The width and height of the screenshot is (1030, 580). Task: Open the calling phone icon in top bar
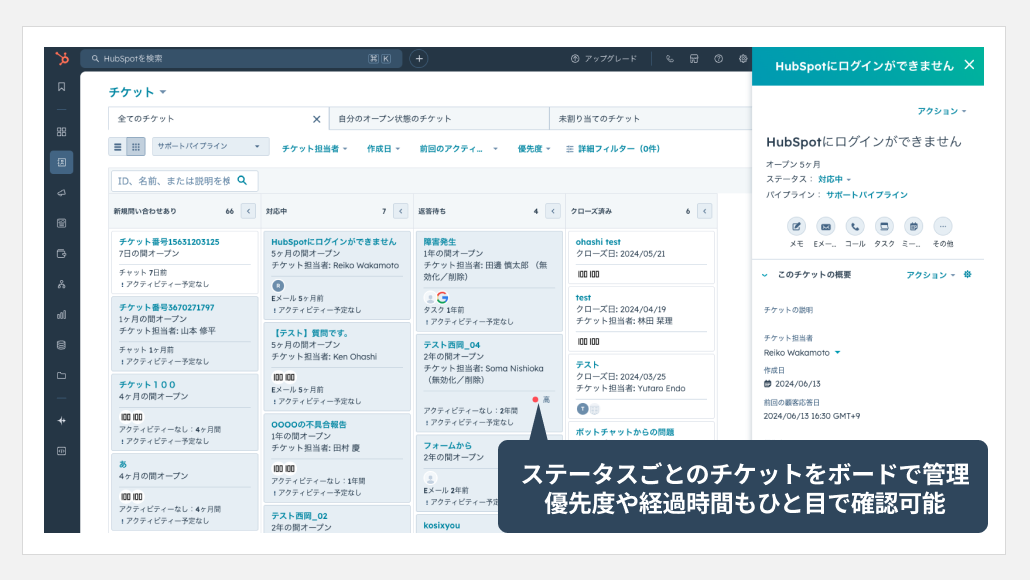tap(669, 58)
